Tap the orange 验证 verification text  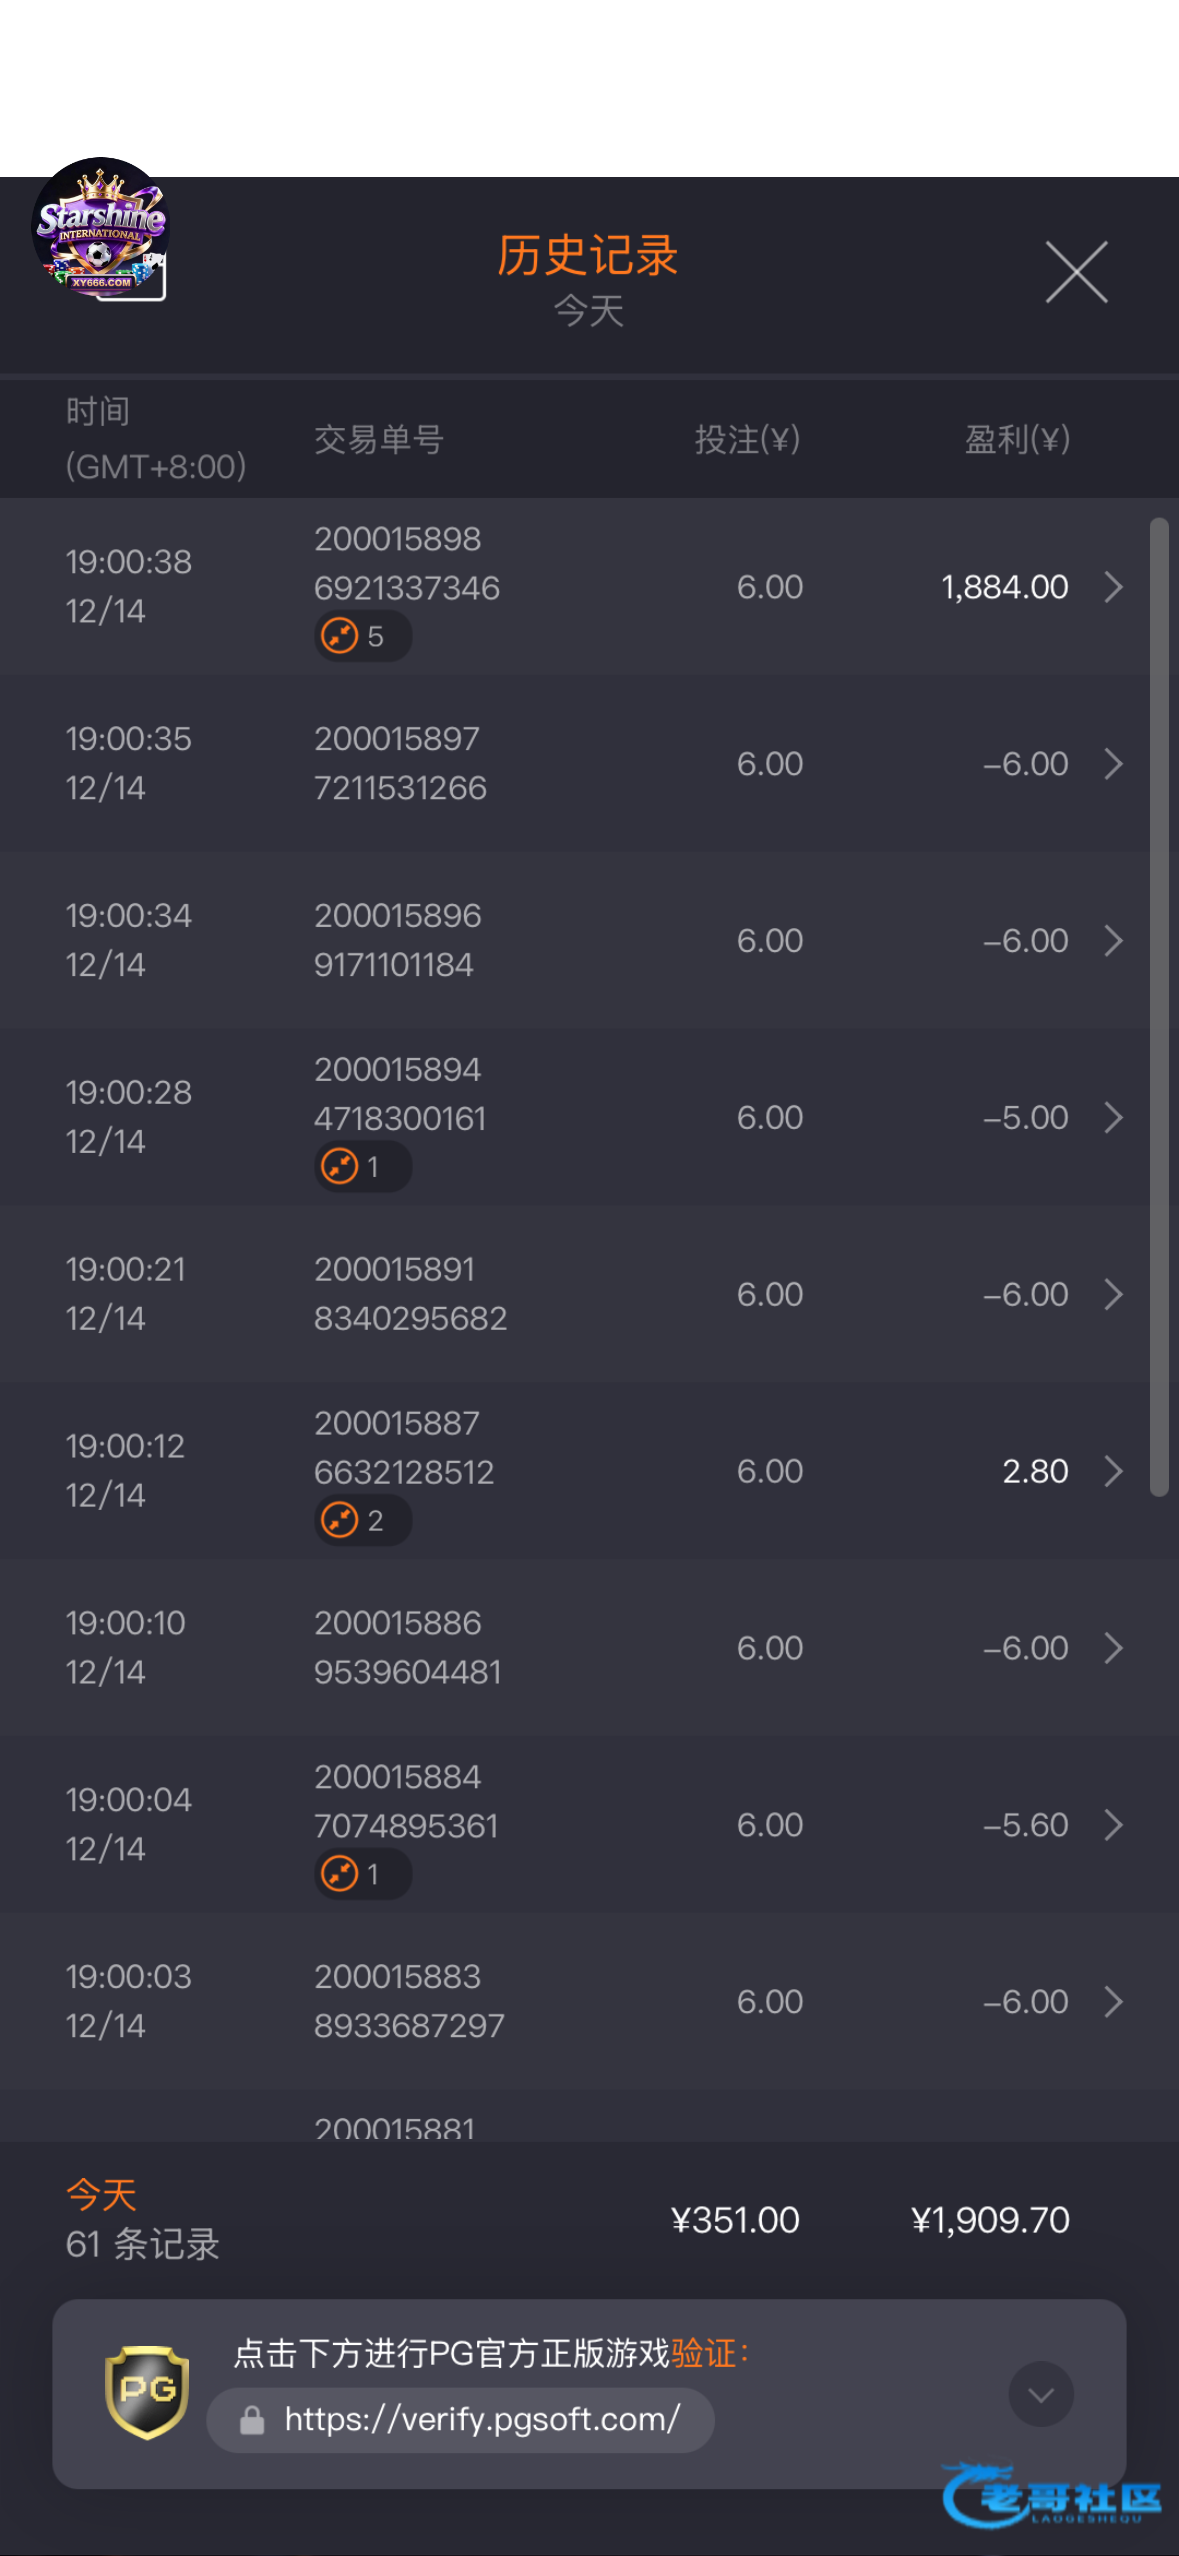[704, 2353]
